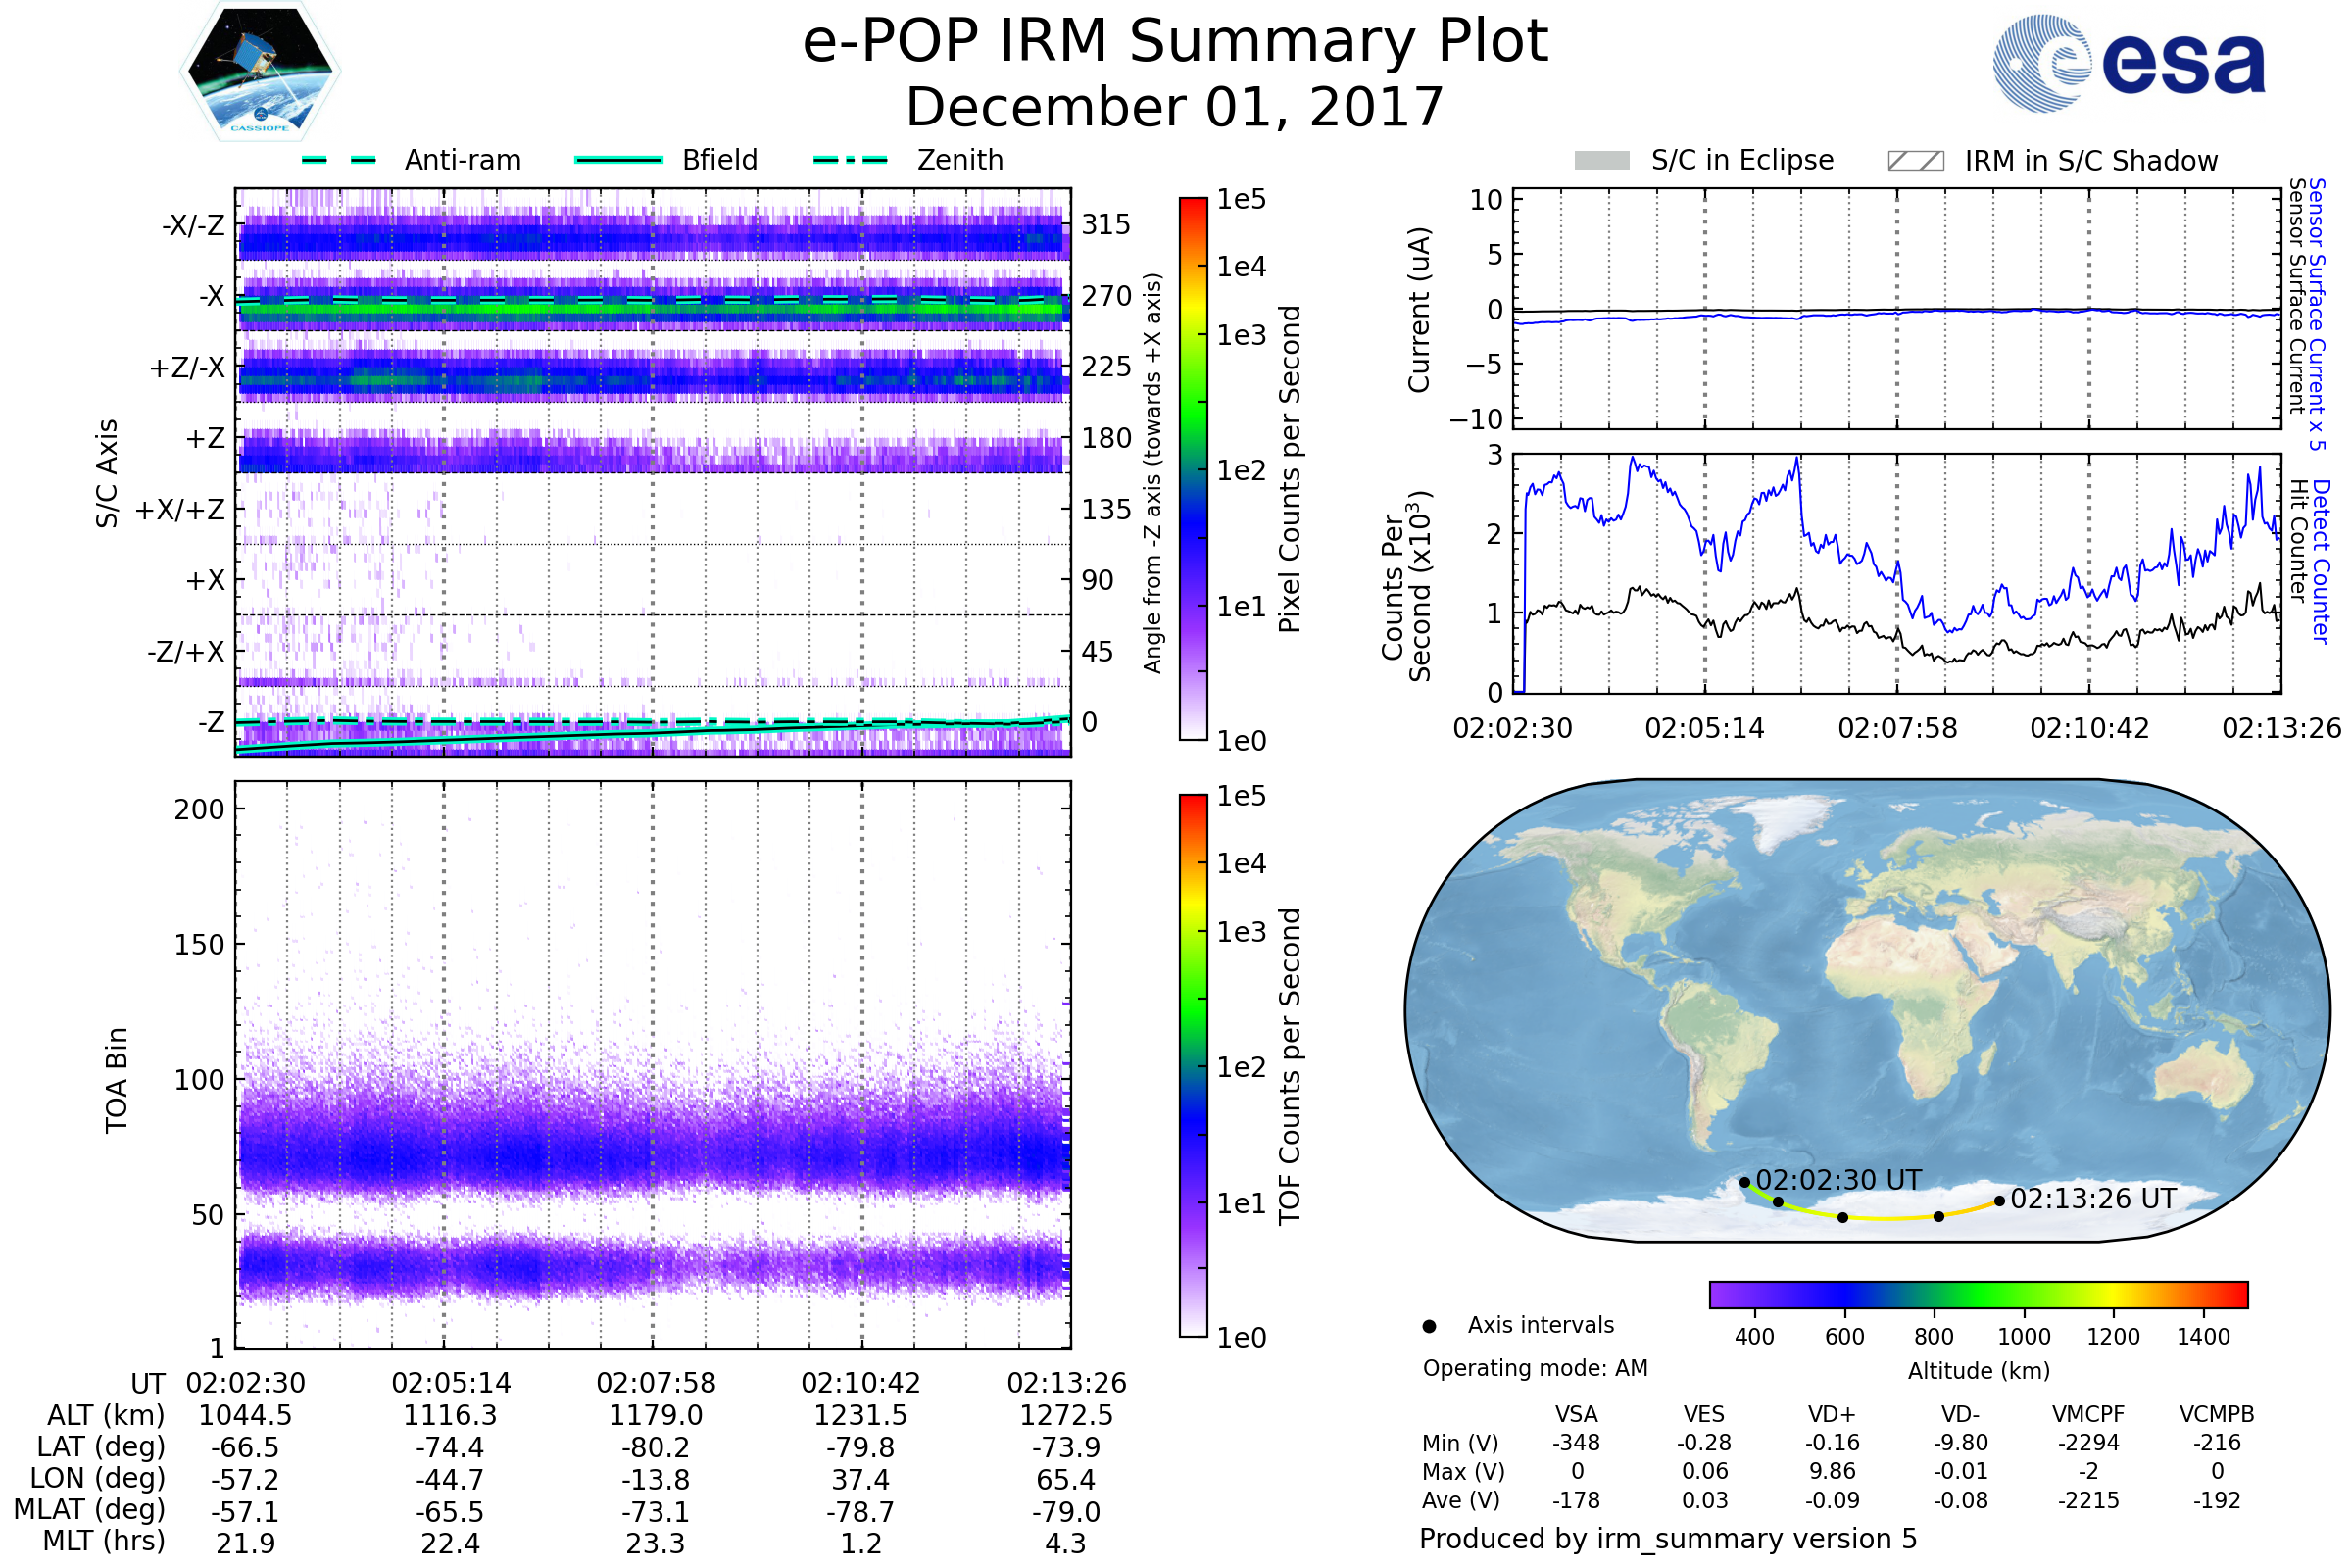Viewport: 2352px width, 1568px height.
Task: Click the S/C in Eclipse gray legend patch
Action: click(x=1601, y=161)
